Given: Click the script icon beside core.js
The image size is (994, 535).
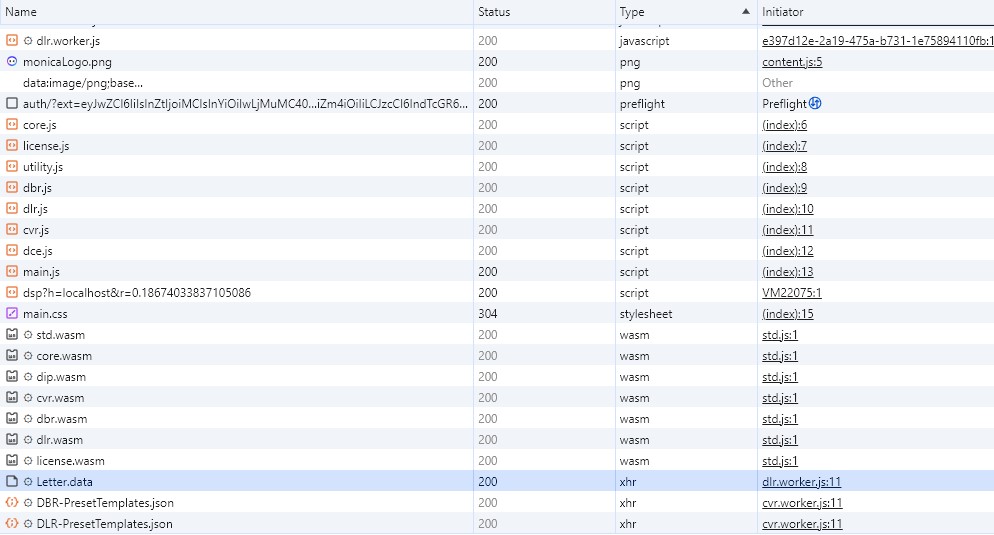Looking at the screenshot, I should [x=12, y=125].
